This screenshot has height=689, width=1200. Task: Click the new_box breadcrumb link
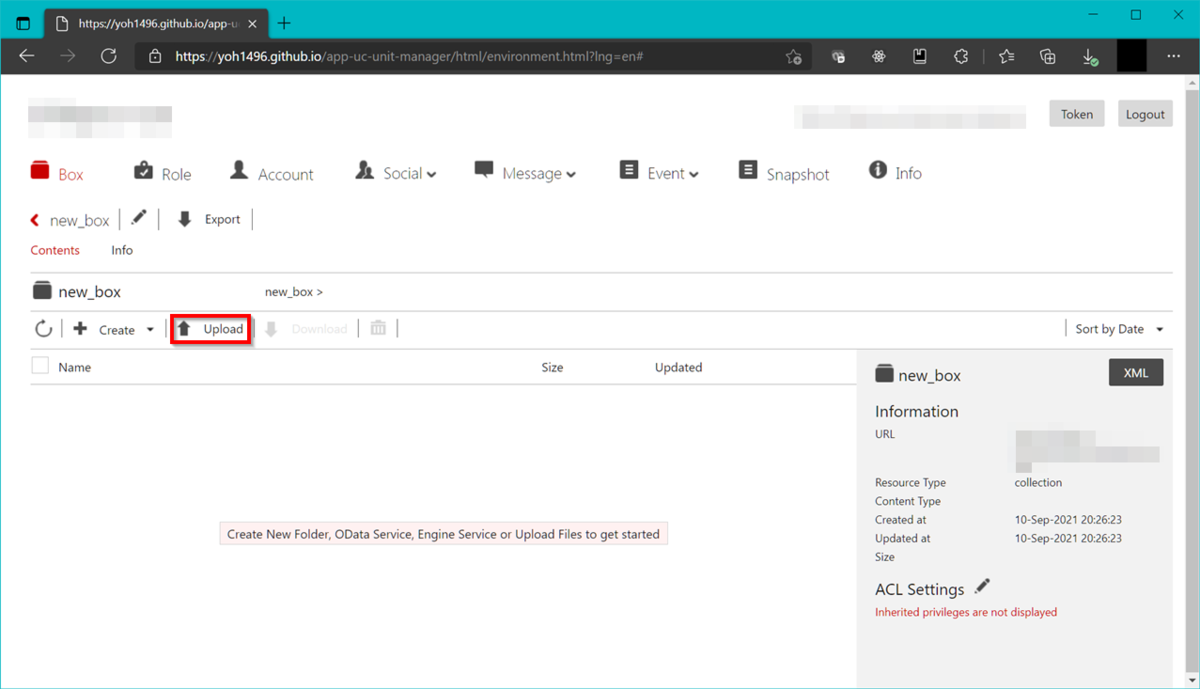(x=289, y=292)
